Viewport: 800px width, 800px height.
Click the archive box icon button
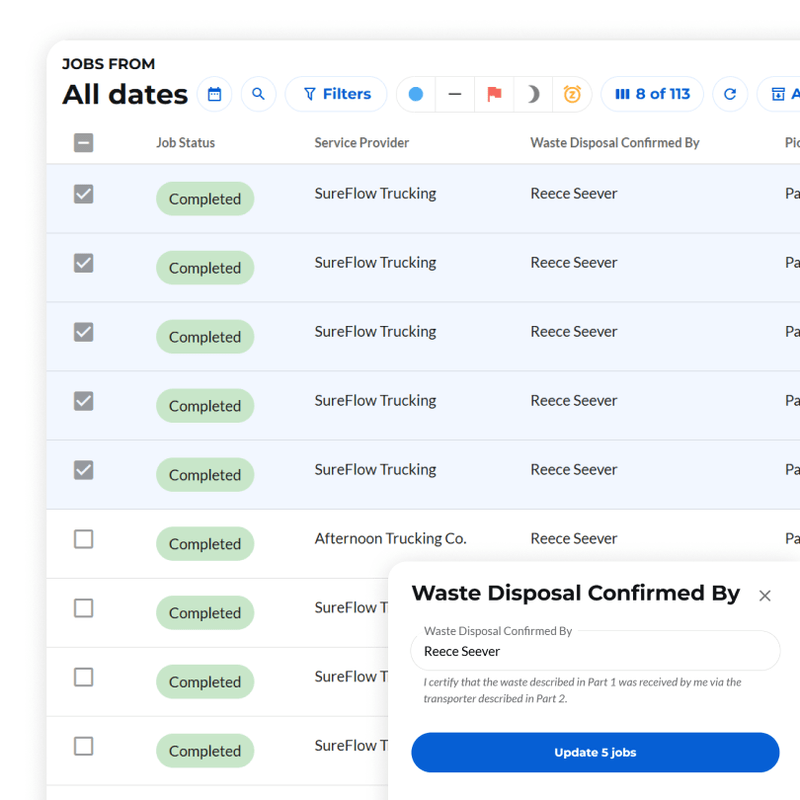click(x=779, y=94)
